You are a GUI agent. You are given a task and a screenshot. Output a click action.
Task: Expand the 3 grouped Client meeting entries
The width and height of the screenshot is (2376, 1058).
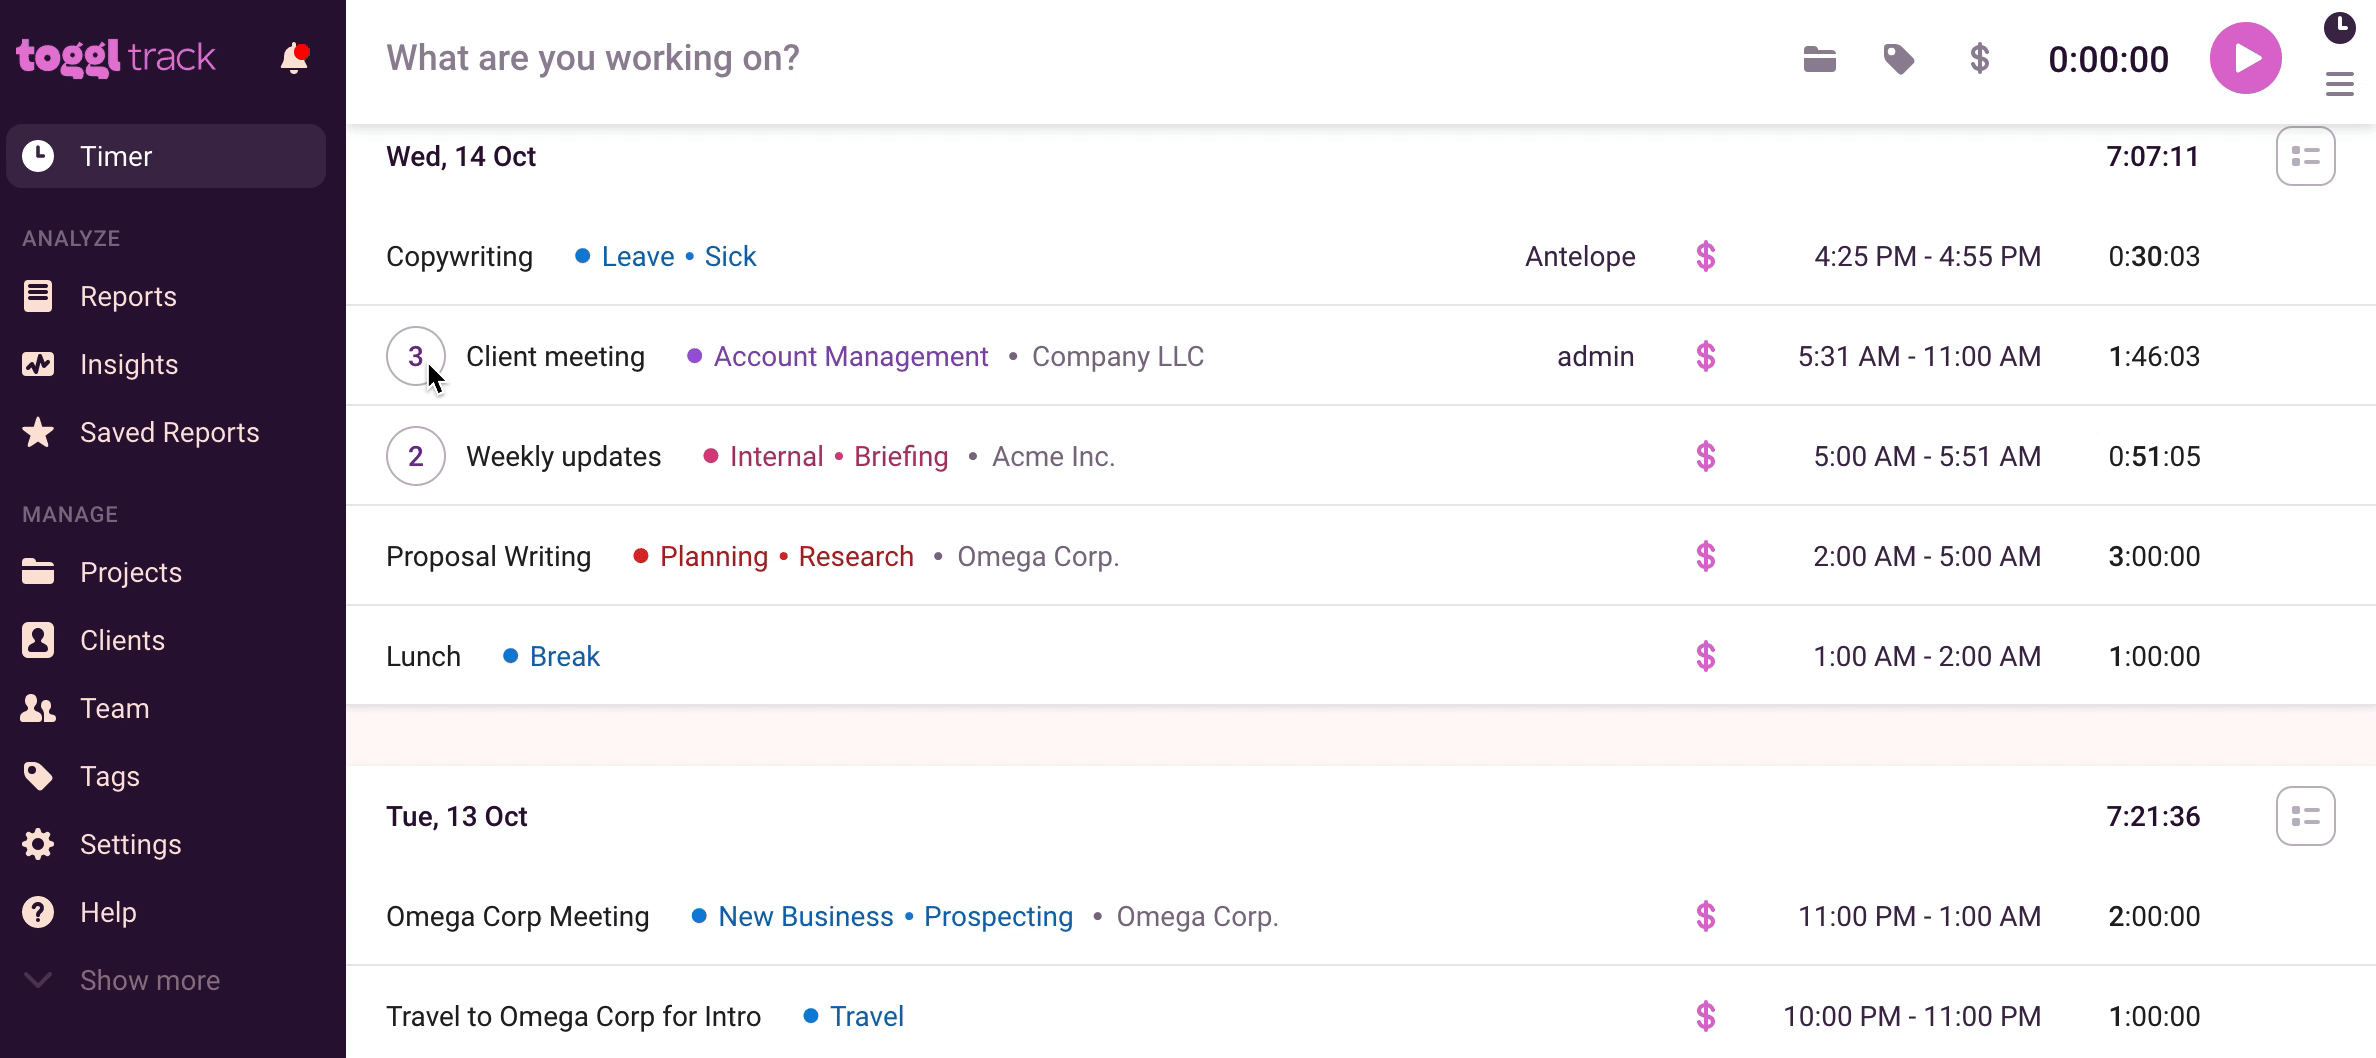(x=415, y=356)
